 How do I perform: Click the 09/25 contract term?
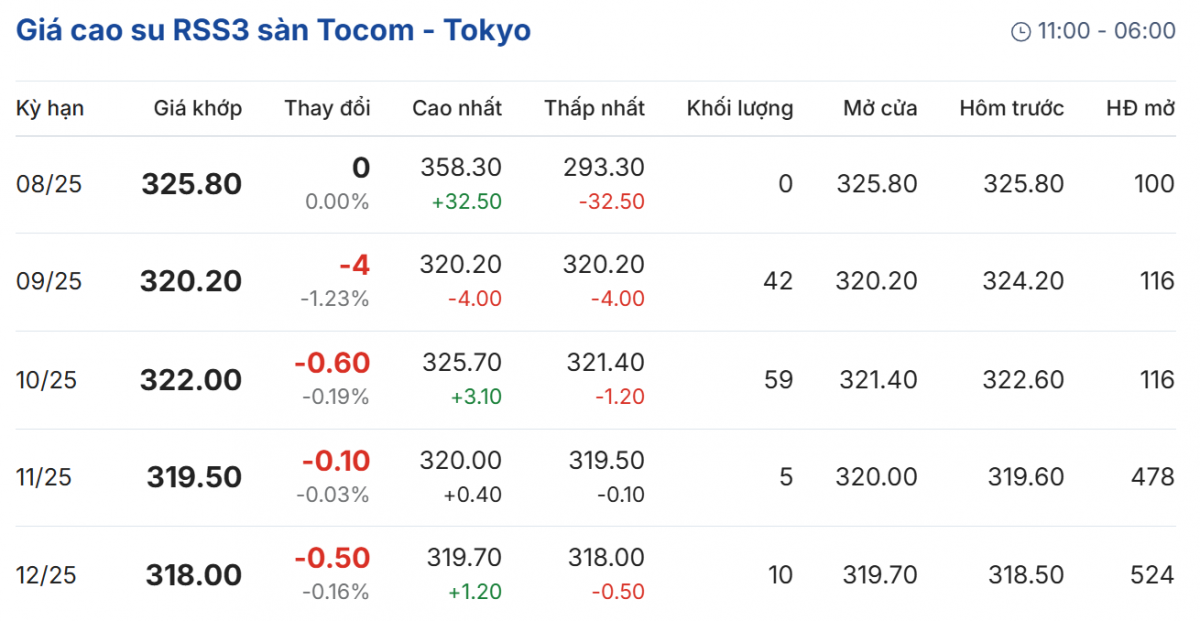tap(49, 282)
